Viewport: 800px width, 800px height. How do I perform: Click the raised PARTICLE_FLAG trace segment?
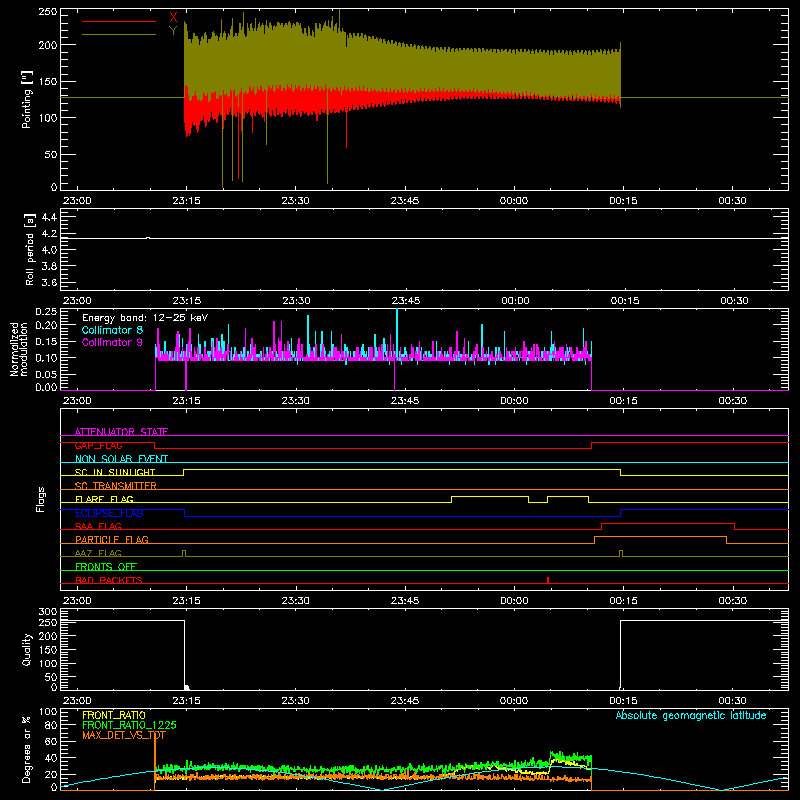click(x=660, y=537)
